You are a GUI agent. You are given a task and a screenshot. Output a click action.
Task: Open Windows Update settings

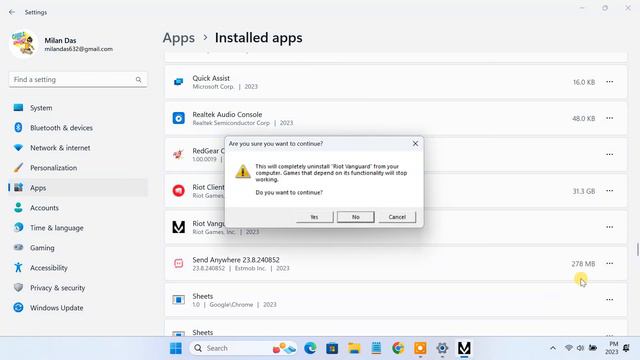pos(78,308)
